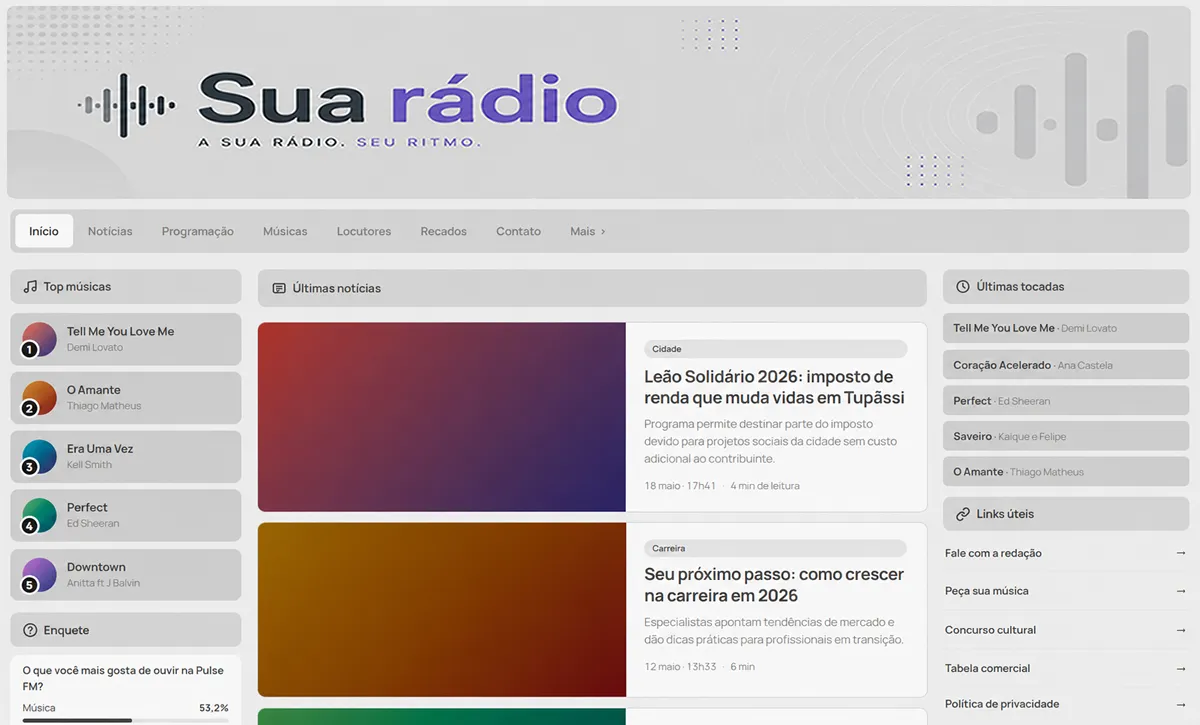The height and width of the screenshot is (725, 1200).
Task: Click the Top músicas section header
Action: [126, 286]
